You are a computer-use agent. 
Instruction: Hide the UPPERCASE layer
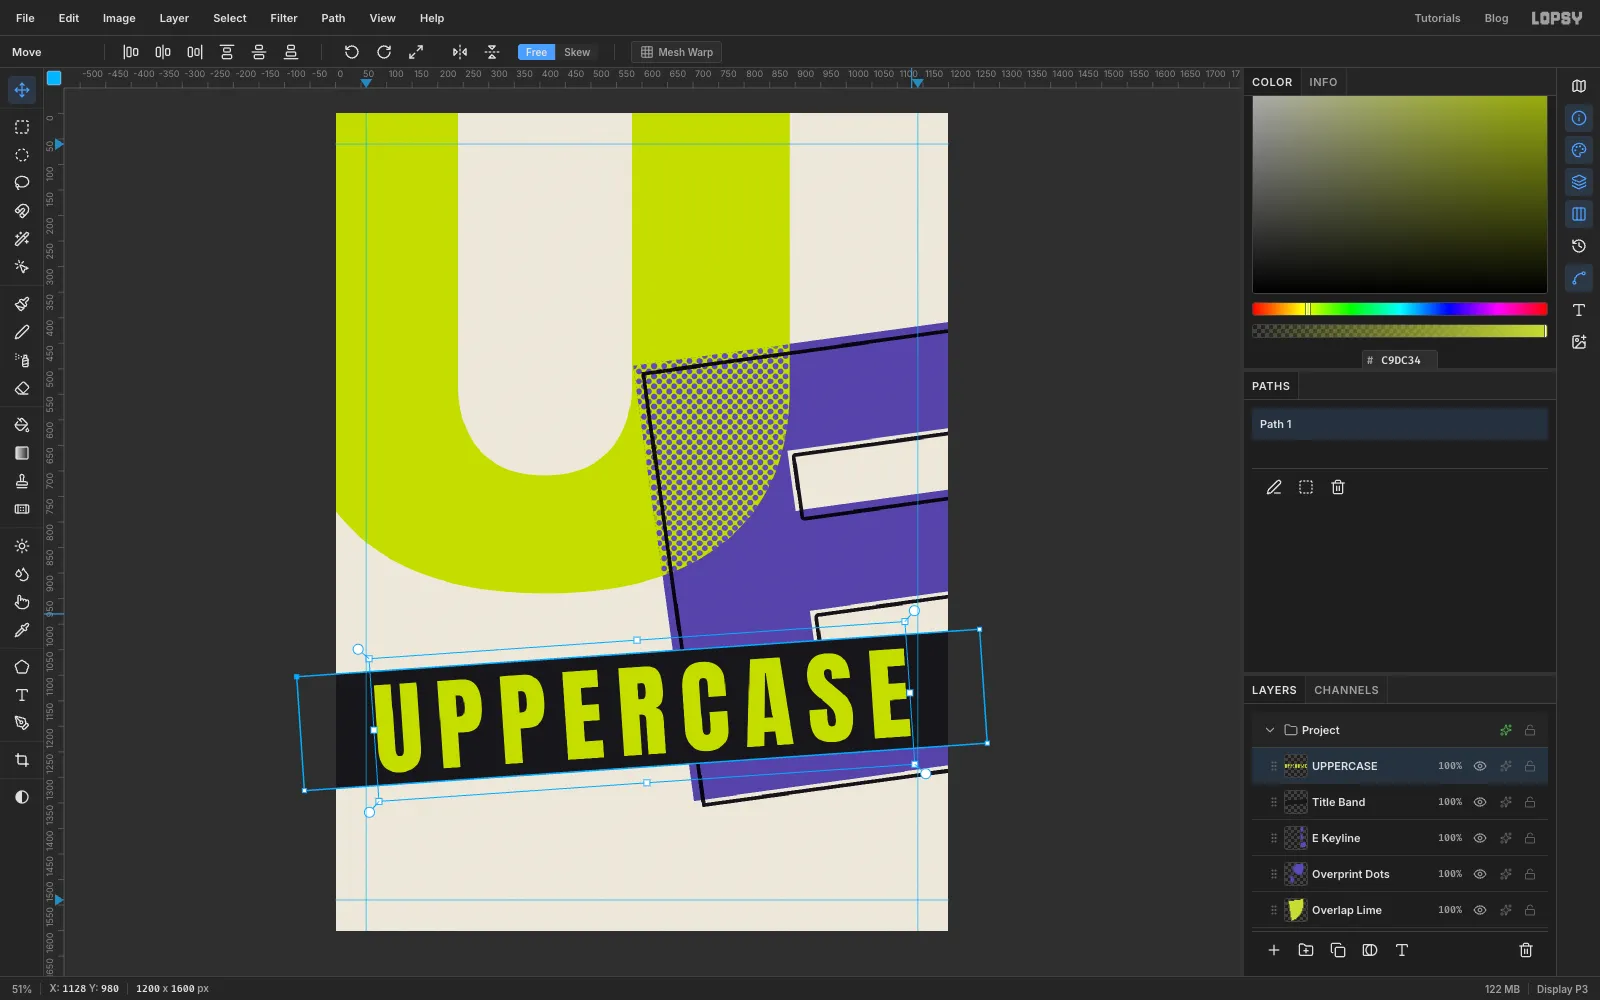click(x=1480, y=766)
